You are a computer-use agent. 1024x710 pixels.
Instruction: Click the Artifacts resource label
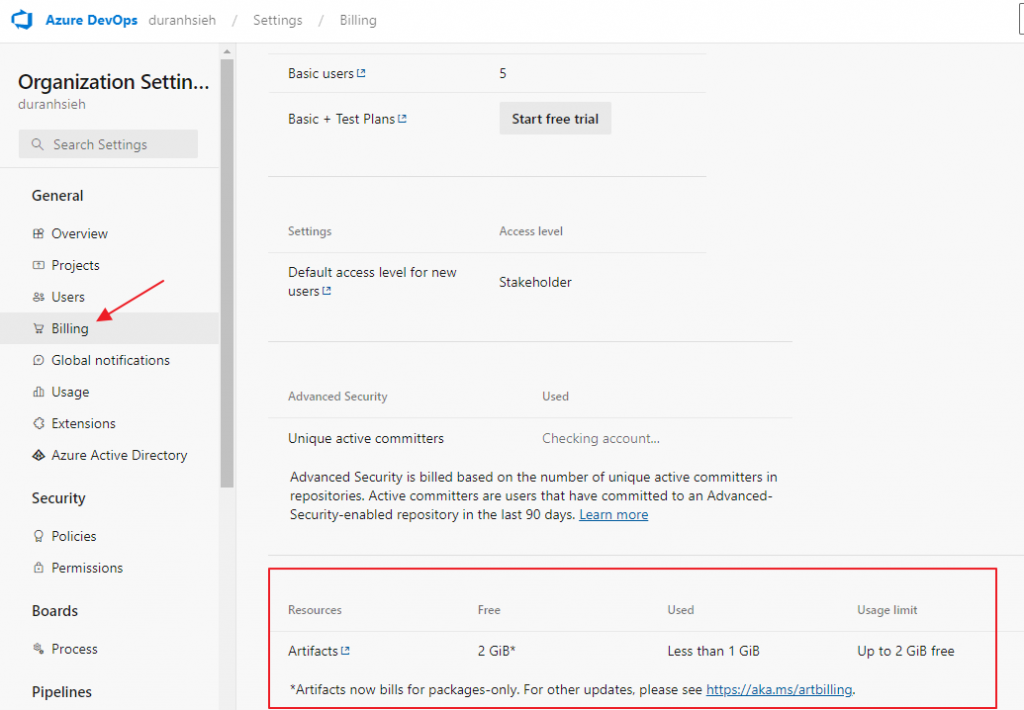pyautogui.click(x=313, y=651)
